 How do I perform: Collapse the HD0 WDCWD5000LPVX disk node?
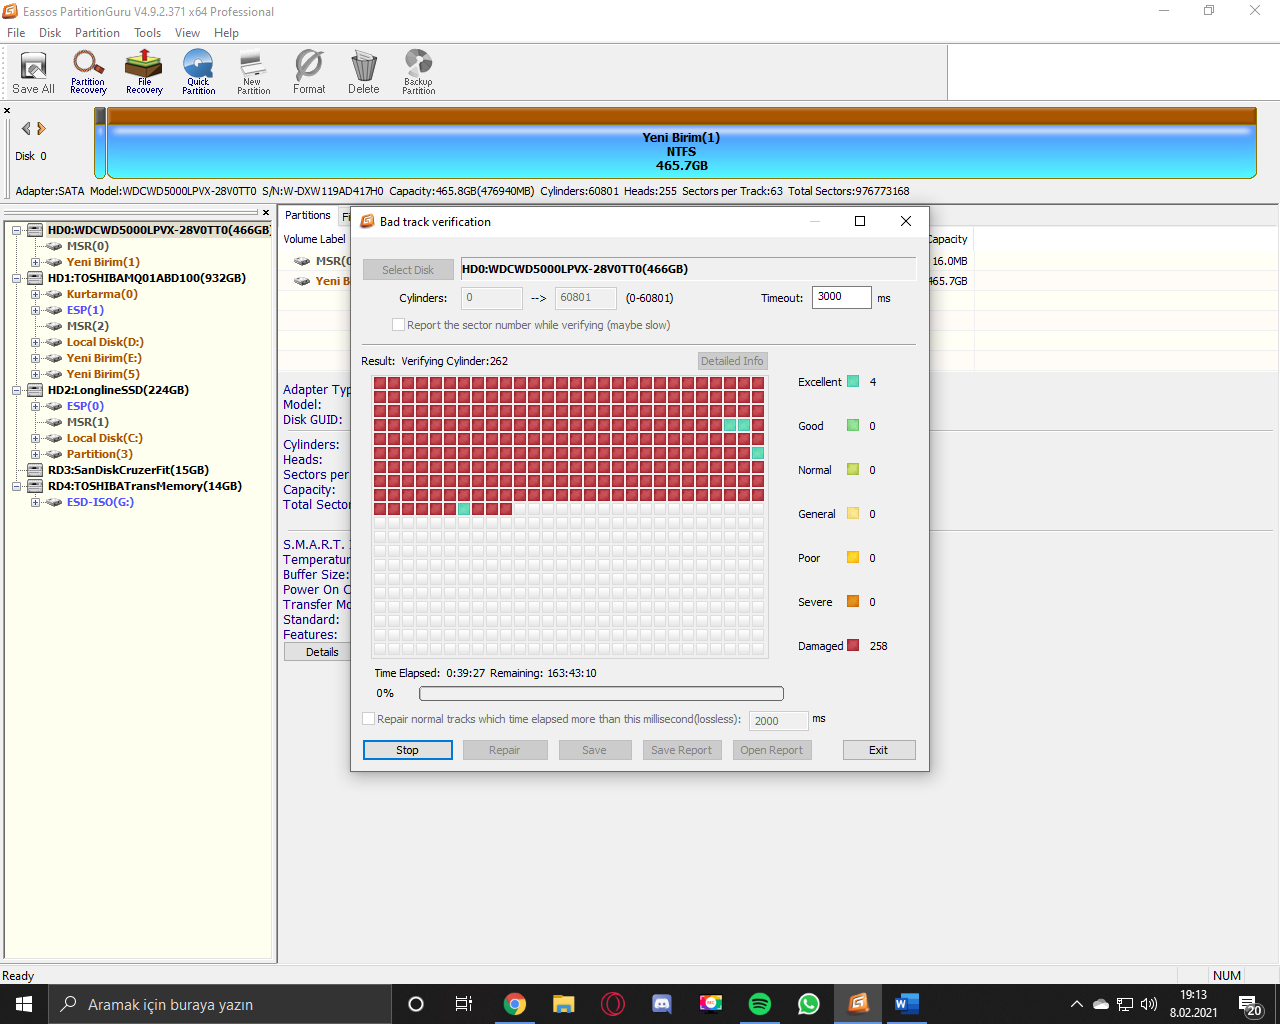17,230
